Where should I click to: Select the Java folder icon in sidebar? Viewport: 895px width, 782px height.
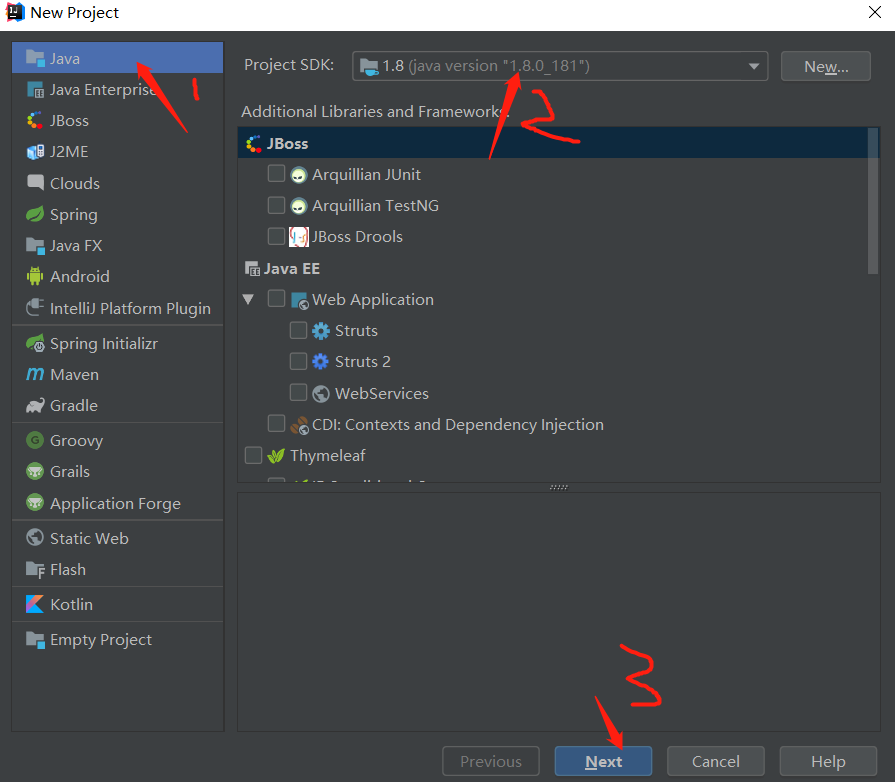click(x=35, y=58)
